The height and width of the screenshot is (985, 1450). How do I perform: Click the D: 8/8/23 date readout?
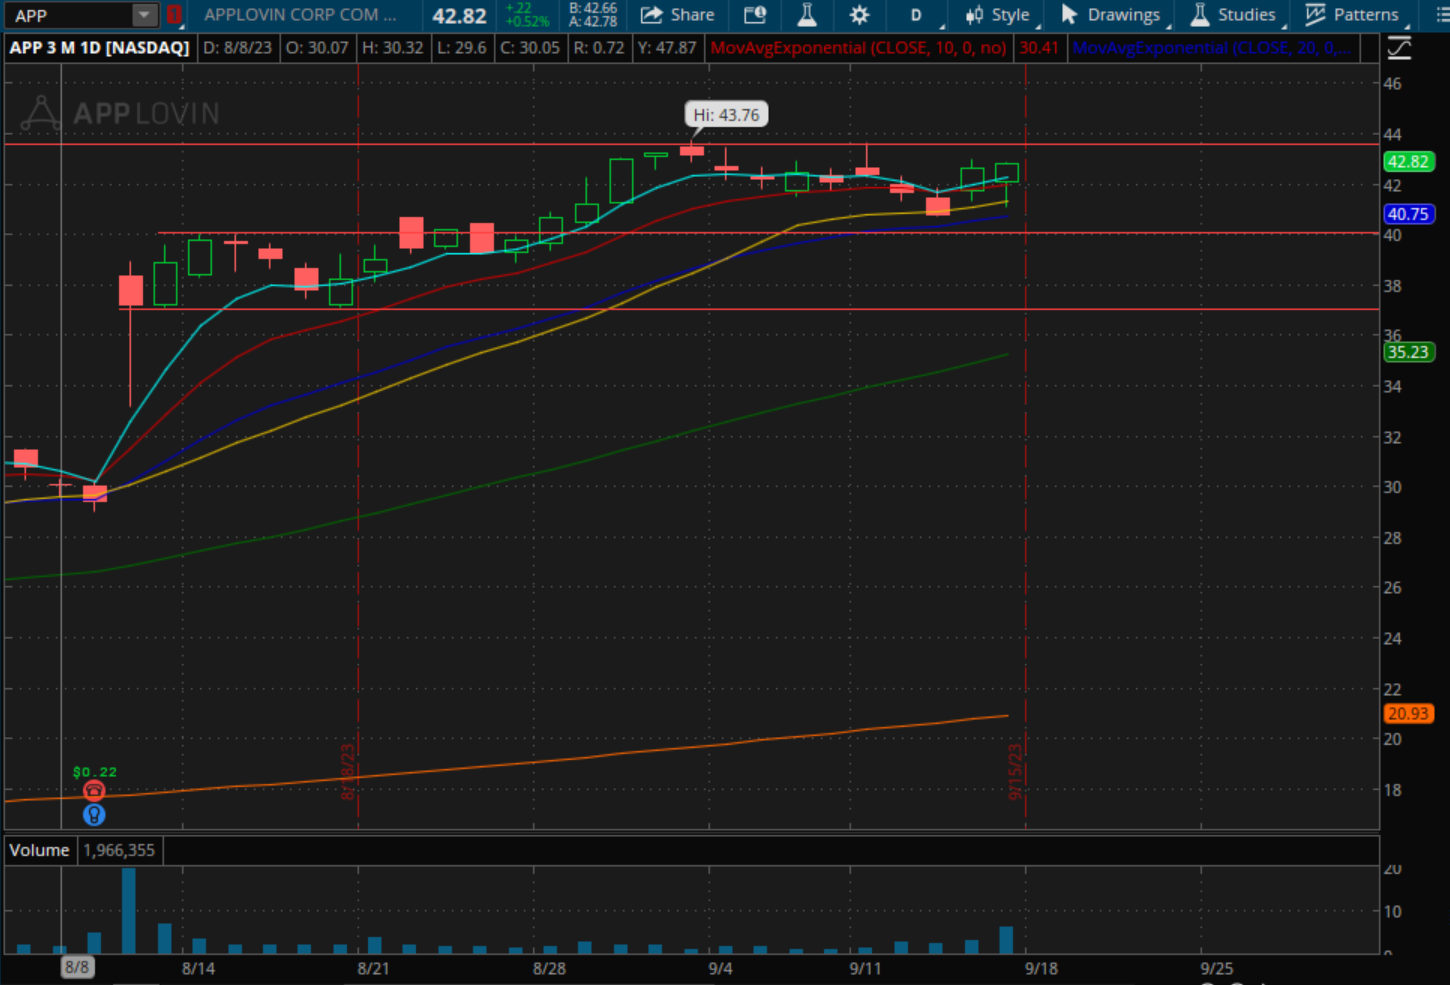(237, 48)
